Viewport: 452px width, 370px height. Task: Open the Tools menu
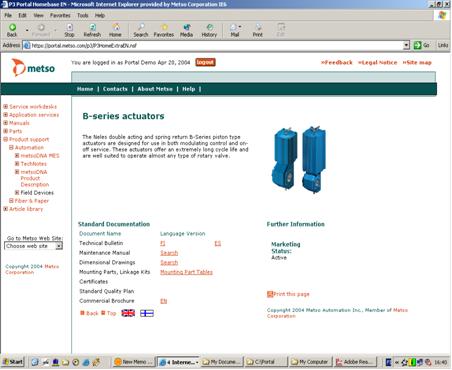[x=82, y=15]
